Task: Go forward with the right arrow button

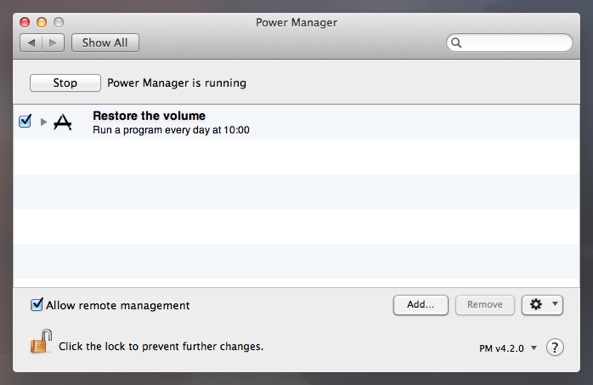Action: point(53,43)
